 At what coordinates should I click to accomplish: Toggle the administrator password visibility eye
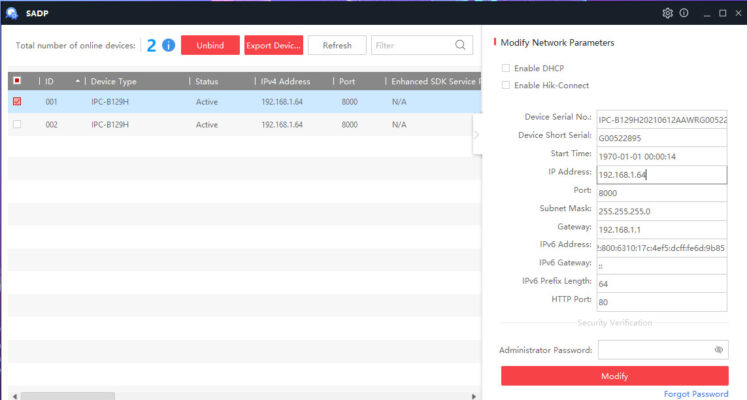[x=718, y=350]
